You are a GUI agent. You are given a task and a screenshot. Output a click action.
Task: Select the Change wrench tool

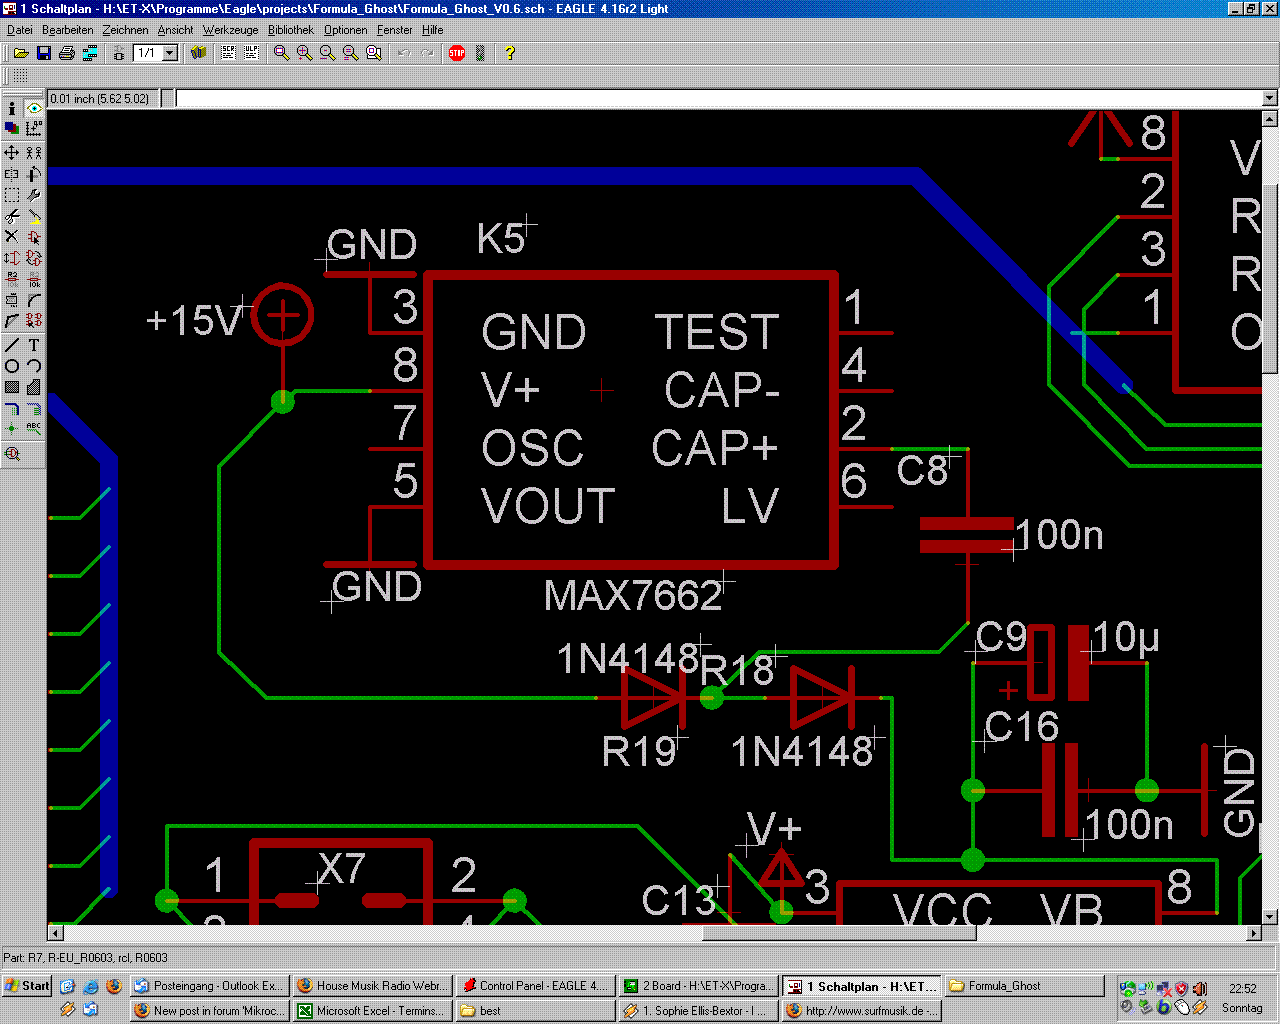click(x=34, y=196)
